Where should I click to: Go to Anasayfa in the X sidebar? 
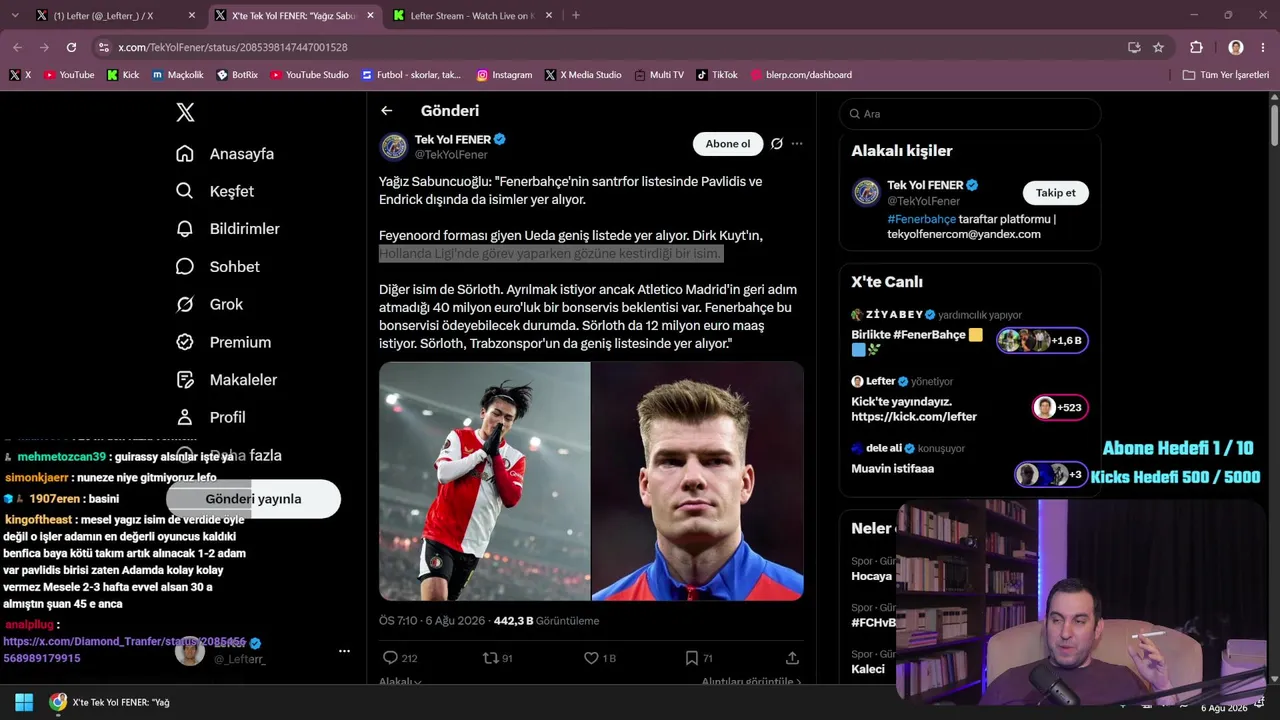pos(225,154)
